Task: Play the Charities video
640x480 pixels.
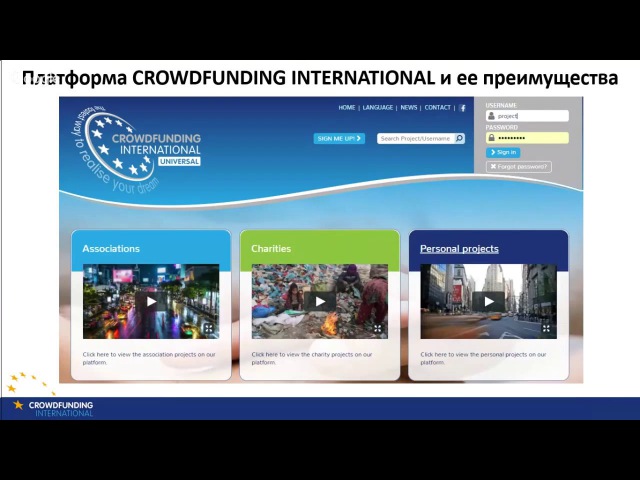Action: (x=320, y=301)
